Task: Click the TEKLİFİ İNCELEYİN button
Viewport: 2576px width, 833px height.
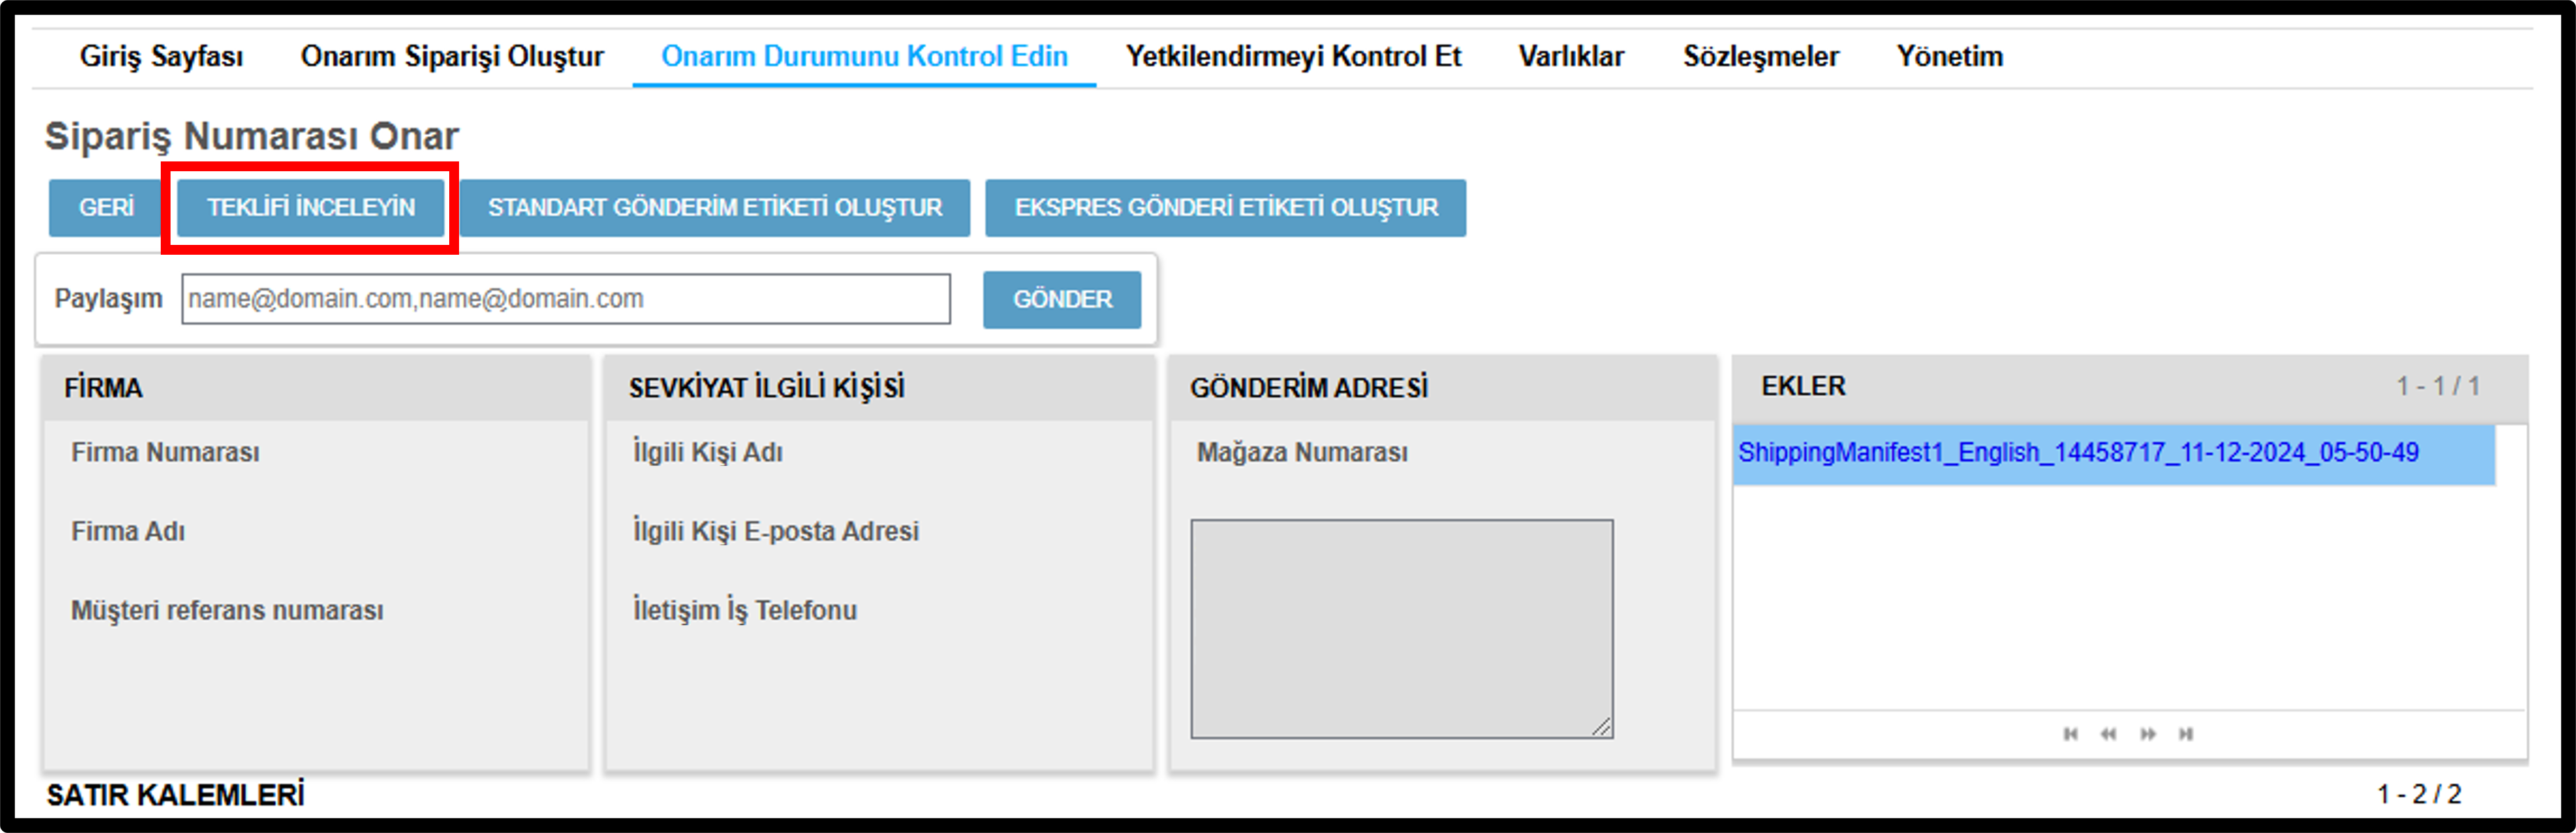Action: coord(311,208)
